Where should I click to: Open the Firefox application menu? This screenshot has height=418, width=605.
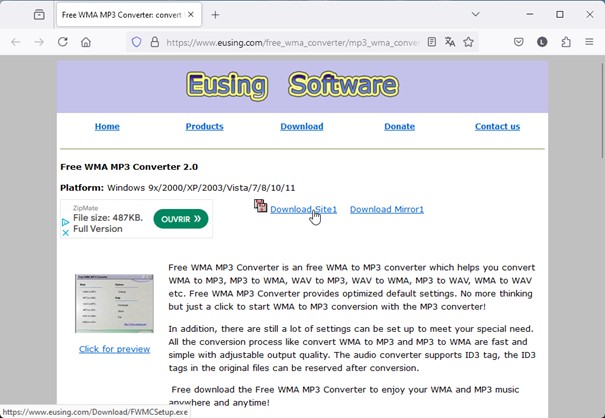coord(589,42)
